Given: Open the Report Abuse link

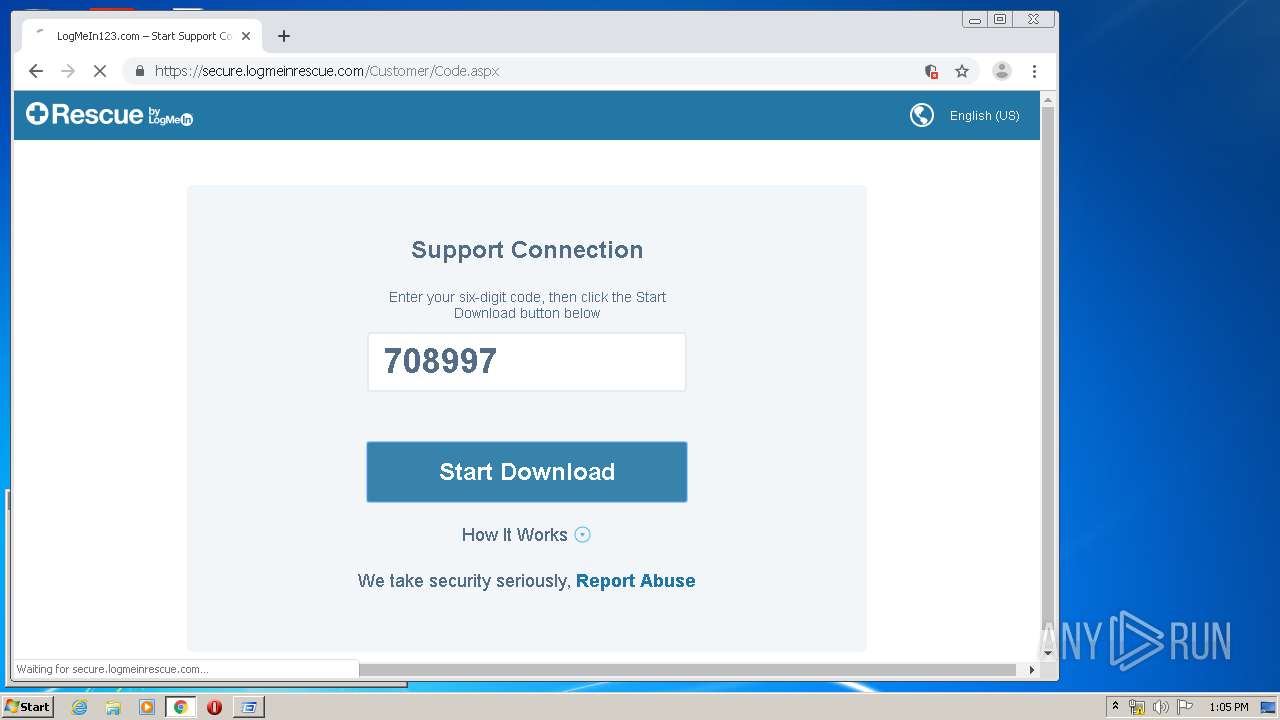Looking at the screenshot, I should (635, 581).
